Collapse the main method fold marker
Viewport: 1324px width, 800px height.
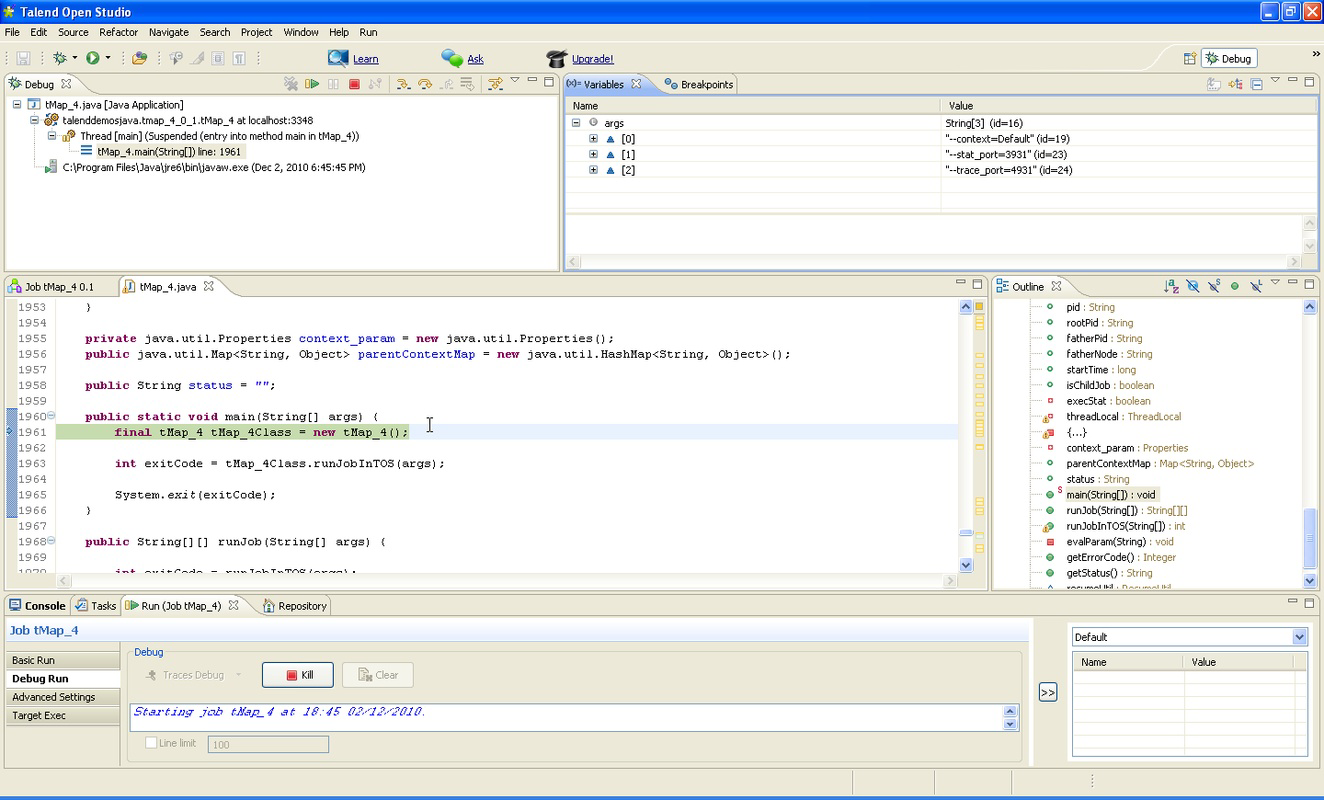pos(51,416)
